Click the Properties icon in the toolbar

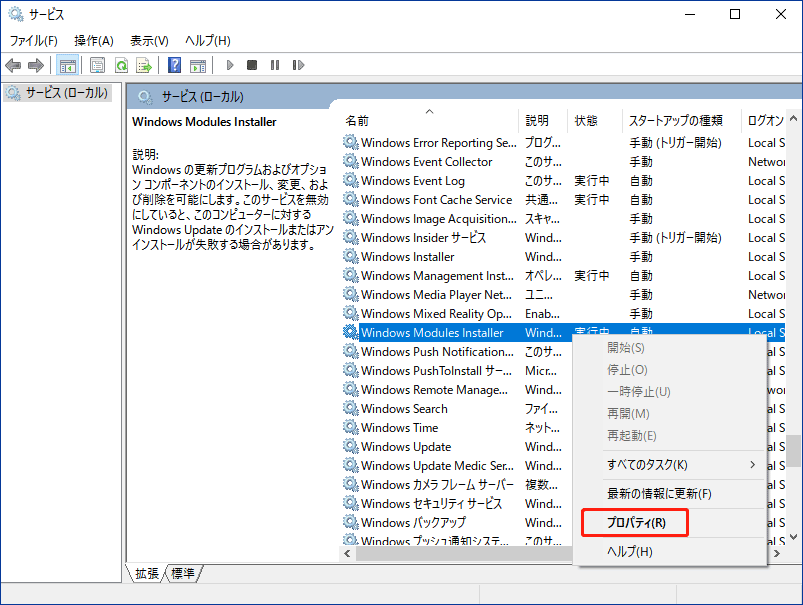(x=95, y=65)
